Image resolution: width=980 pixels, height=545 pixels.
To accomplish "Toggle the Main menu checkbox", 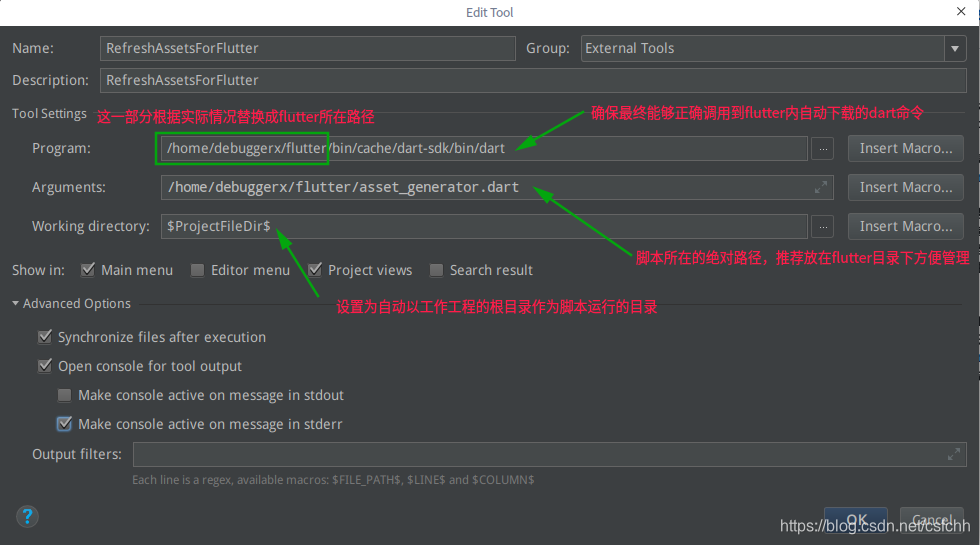I will (x=88, y=269).
